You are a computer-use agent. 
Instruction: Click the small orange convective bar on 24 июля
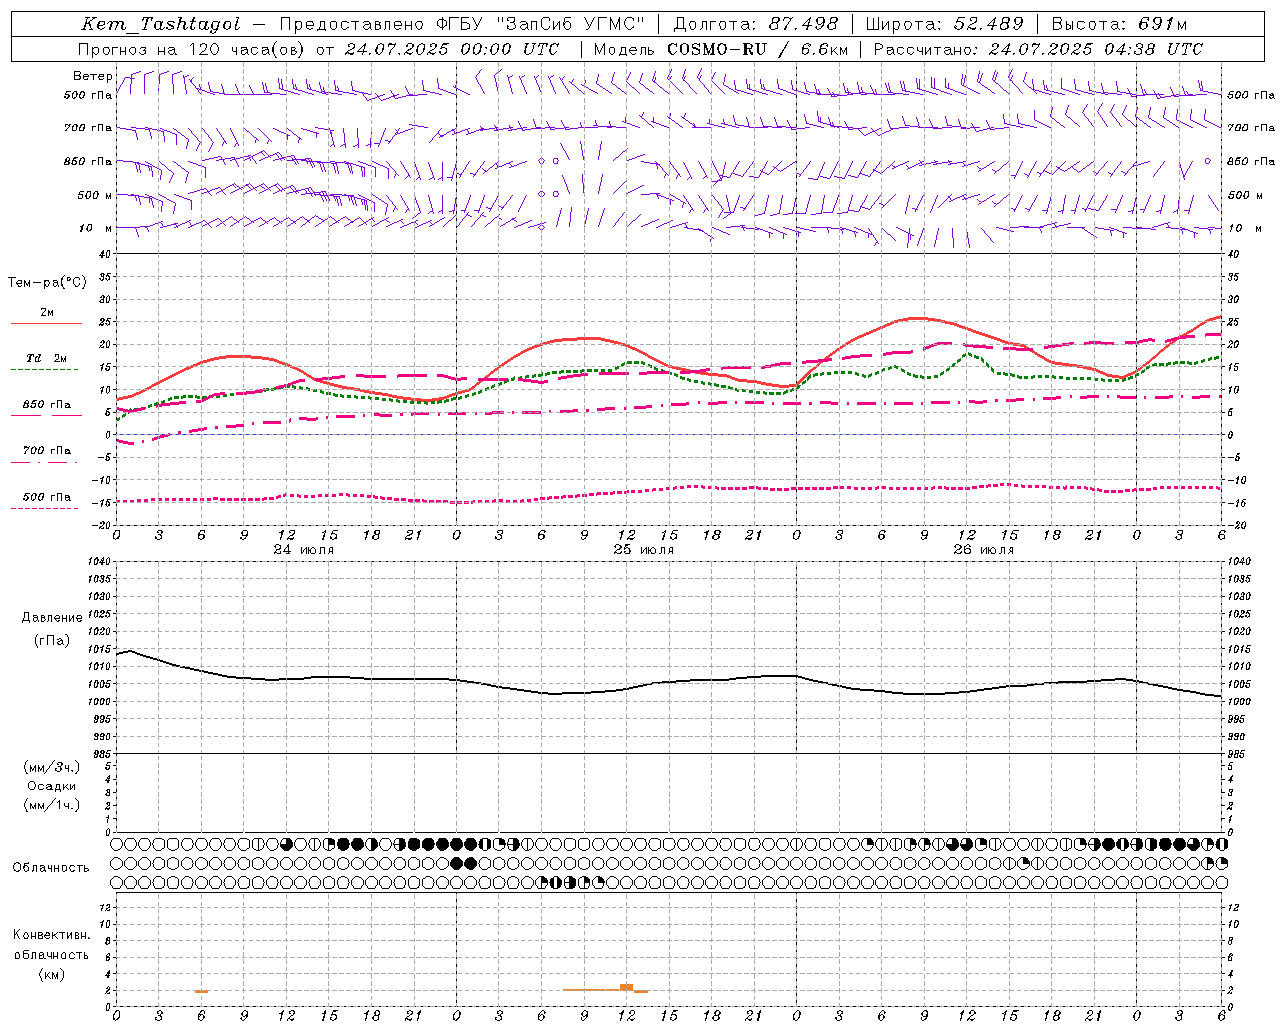pyautogui.click(x=201, y=991)
